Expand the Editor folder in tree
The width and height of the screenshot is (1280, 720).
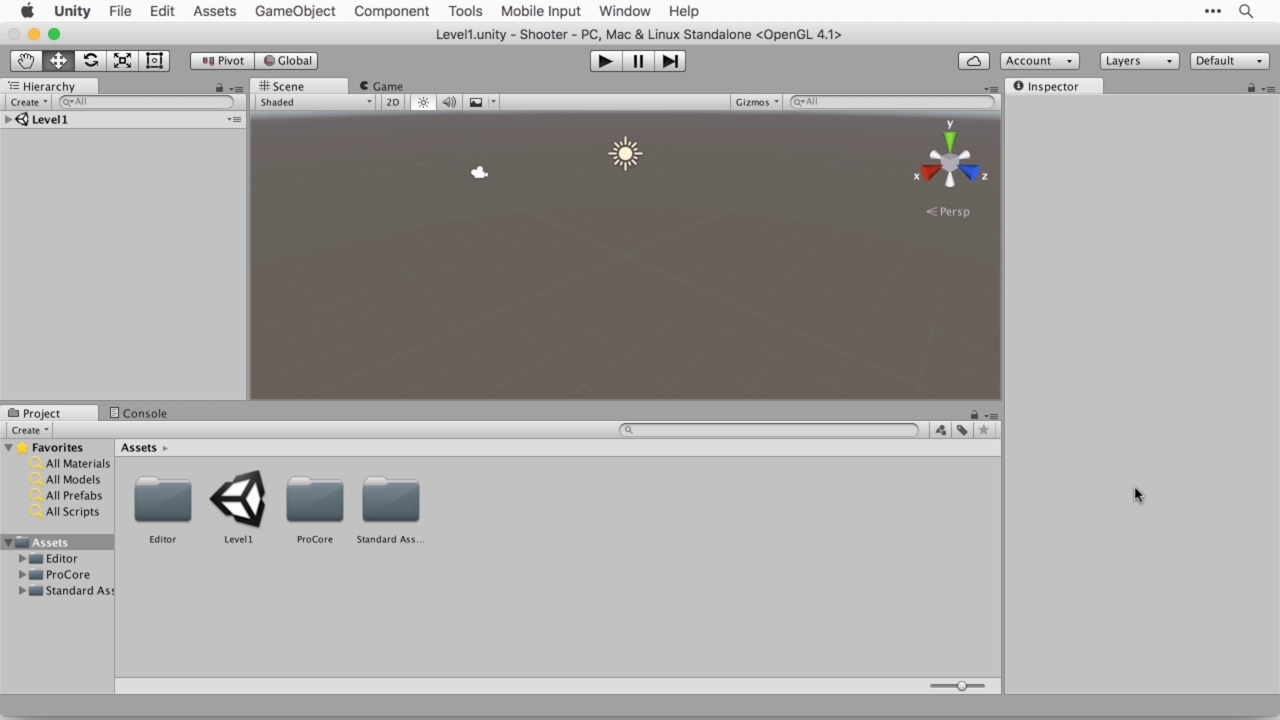22,559
